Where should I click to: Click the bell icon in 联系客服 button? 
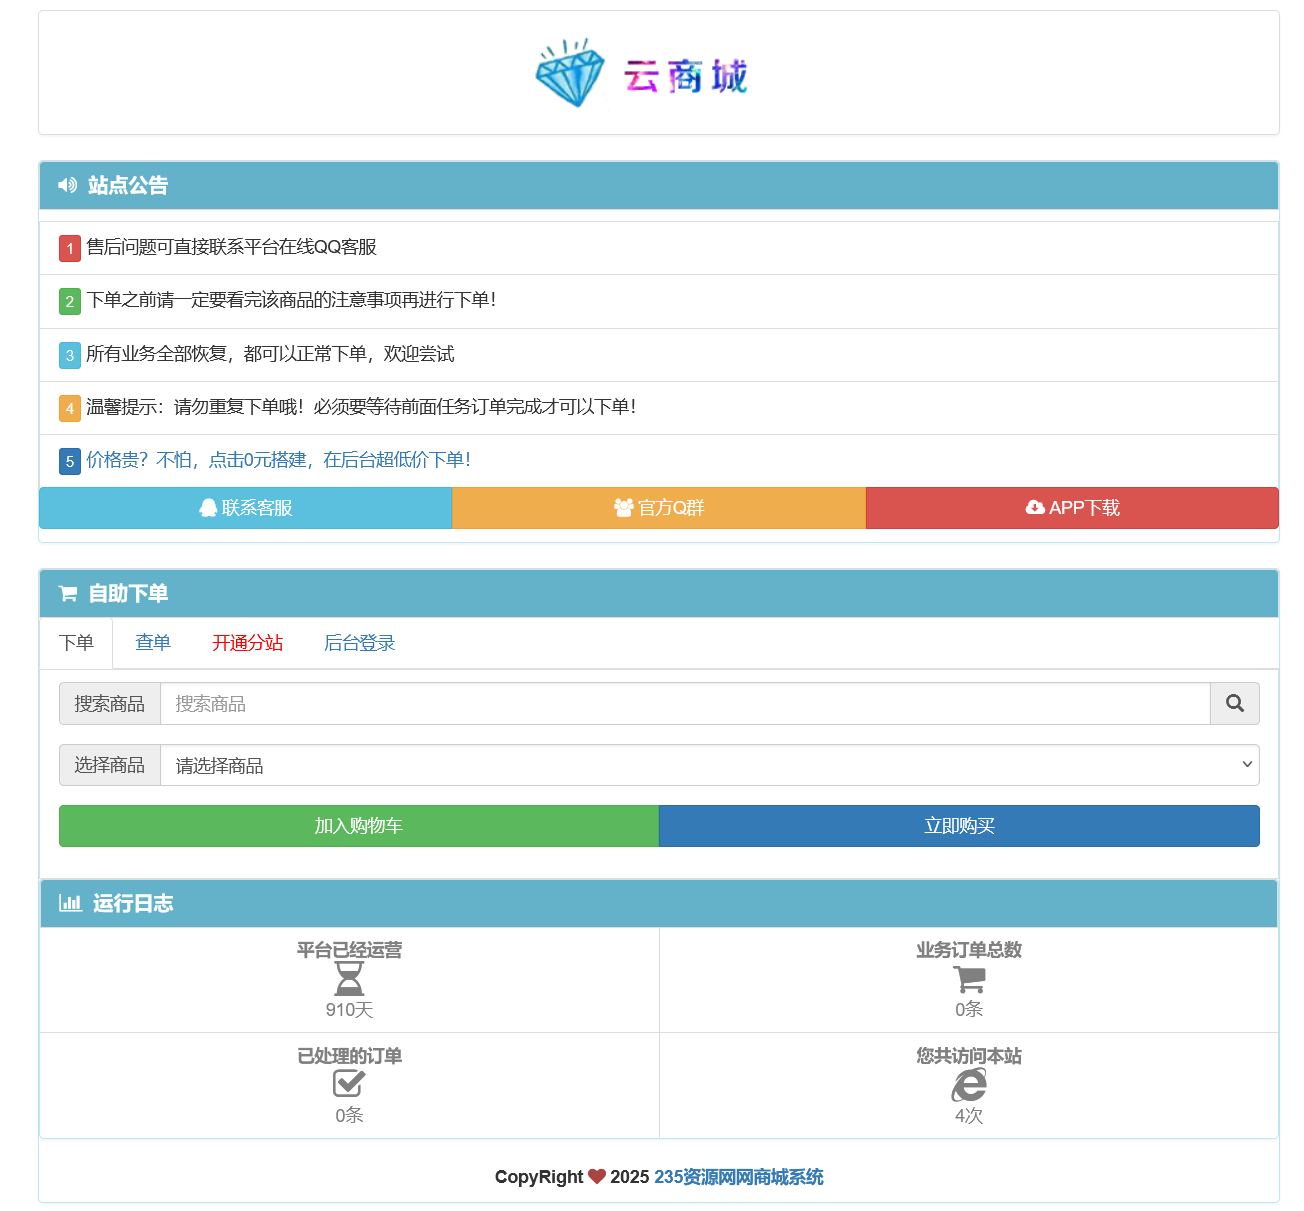[209, 507]
